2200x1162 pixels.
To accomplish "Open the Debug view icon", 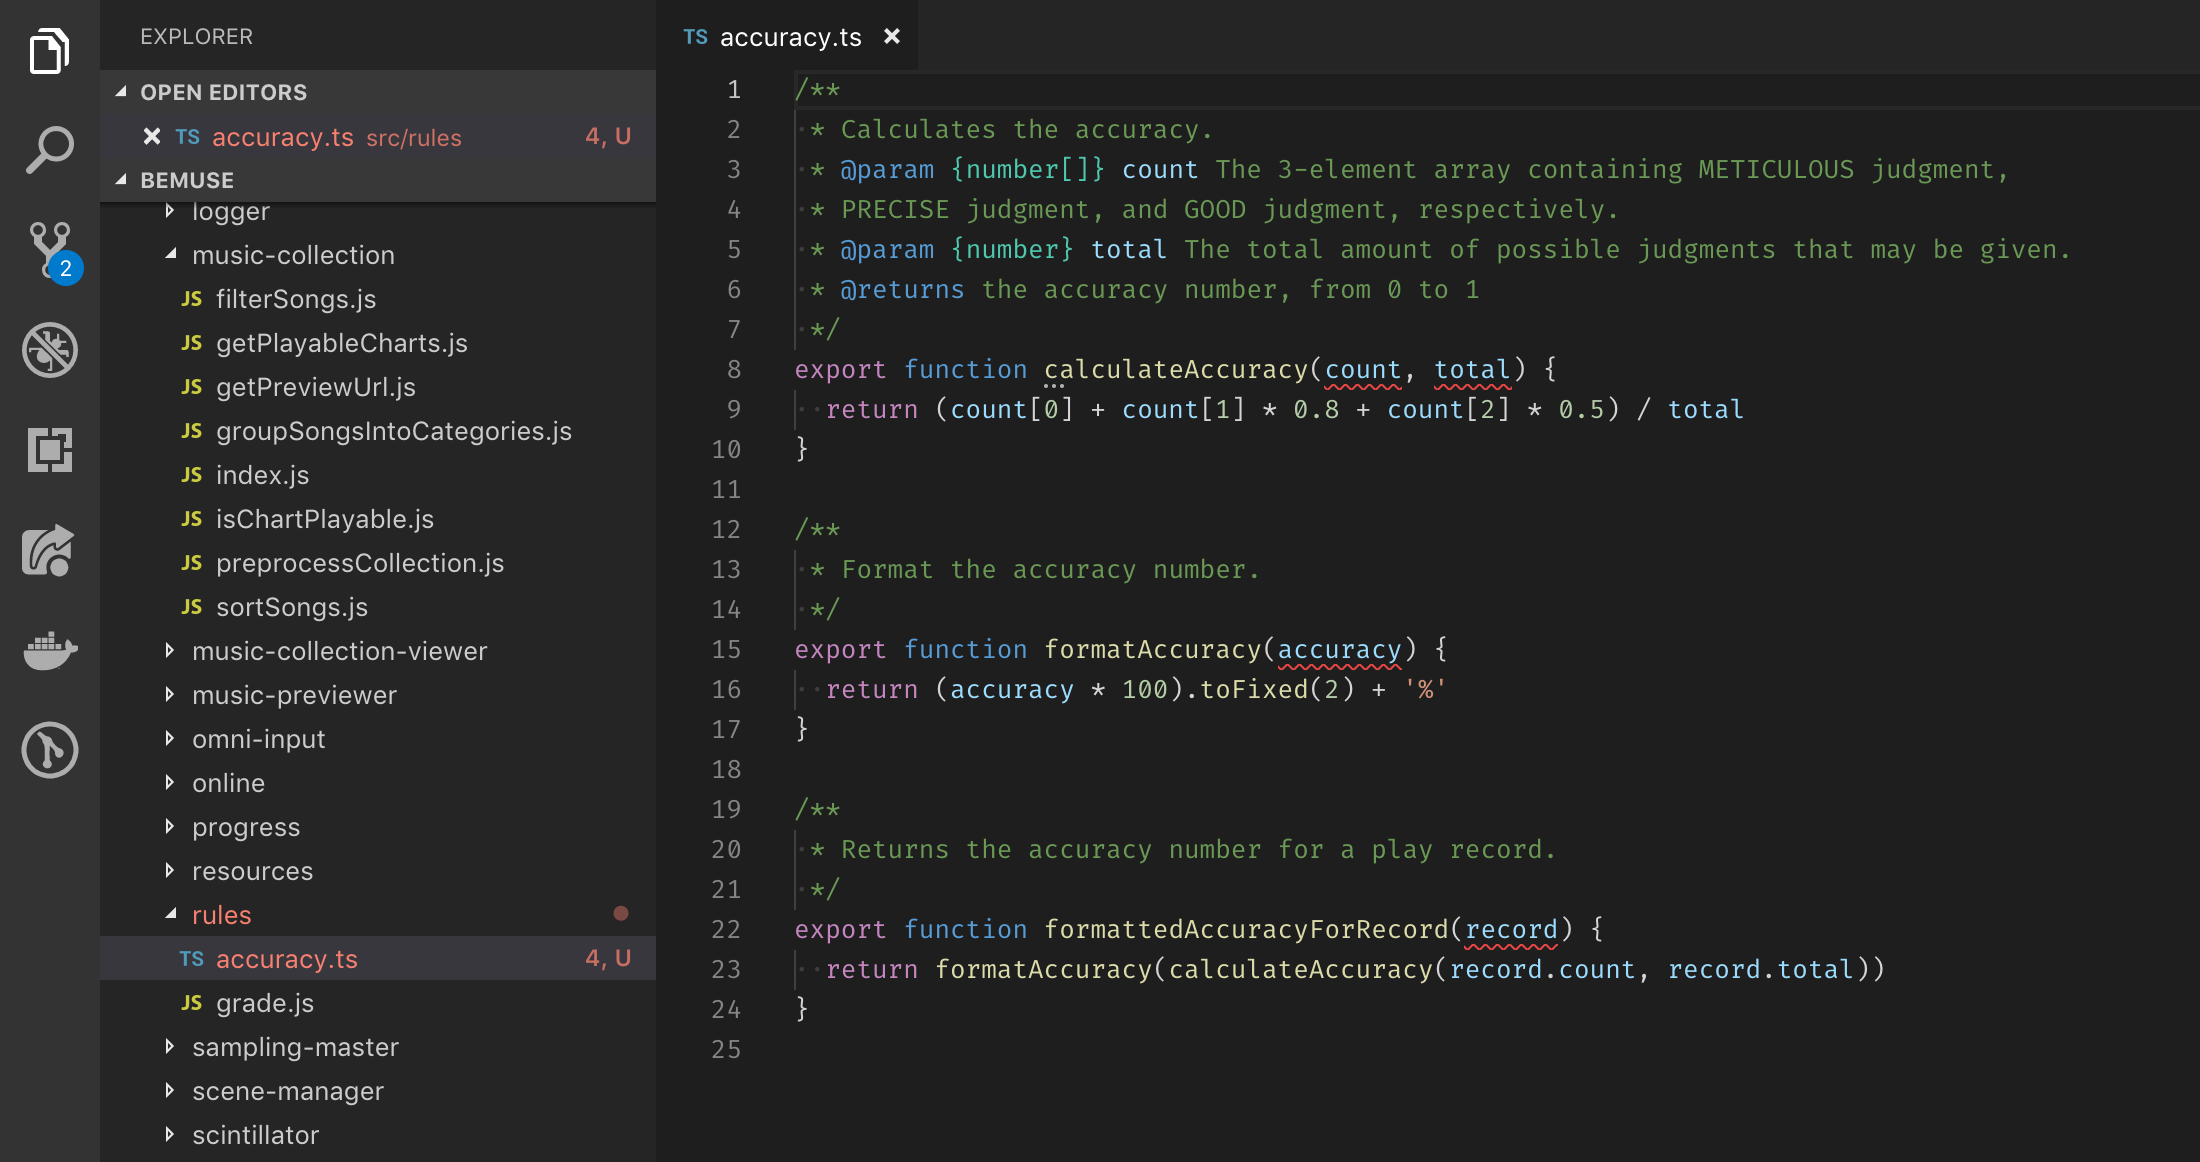I will (49, 350).
